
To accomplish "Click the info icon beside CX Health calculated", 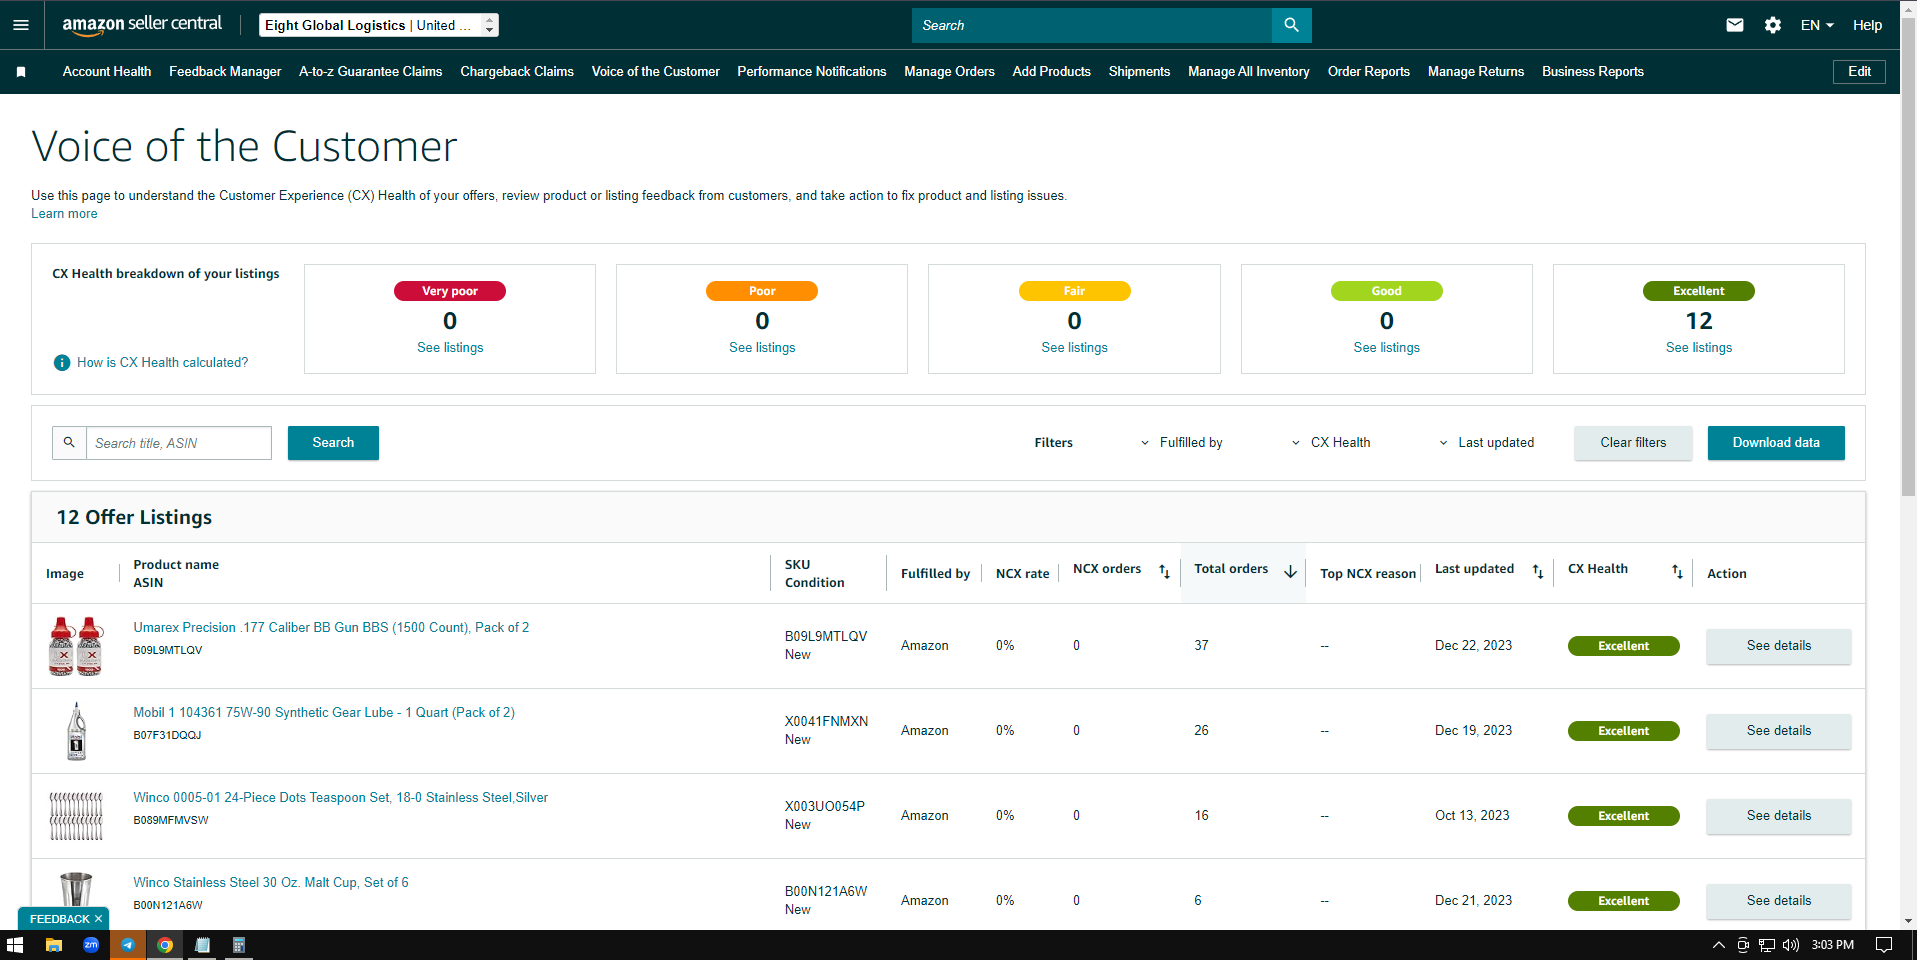I will [62, 363].
